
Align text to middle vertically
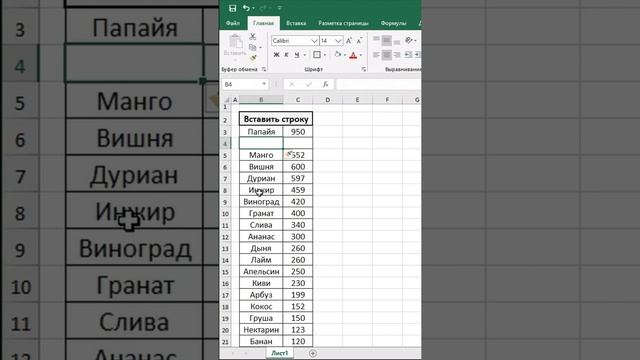(x=386, y=40)
